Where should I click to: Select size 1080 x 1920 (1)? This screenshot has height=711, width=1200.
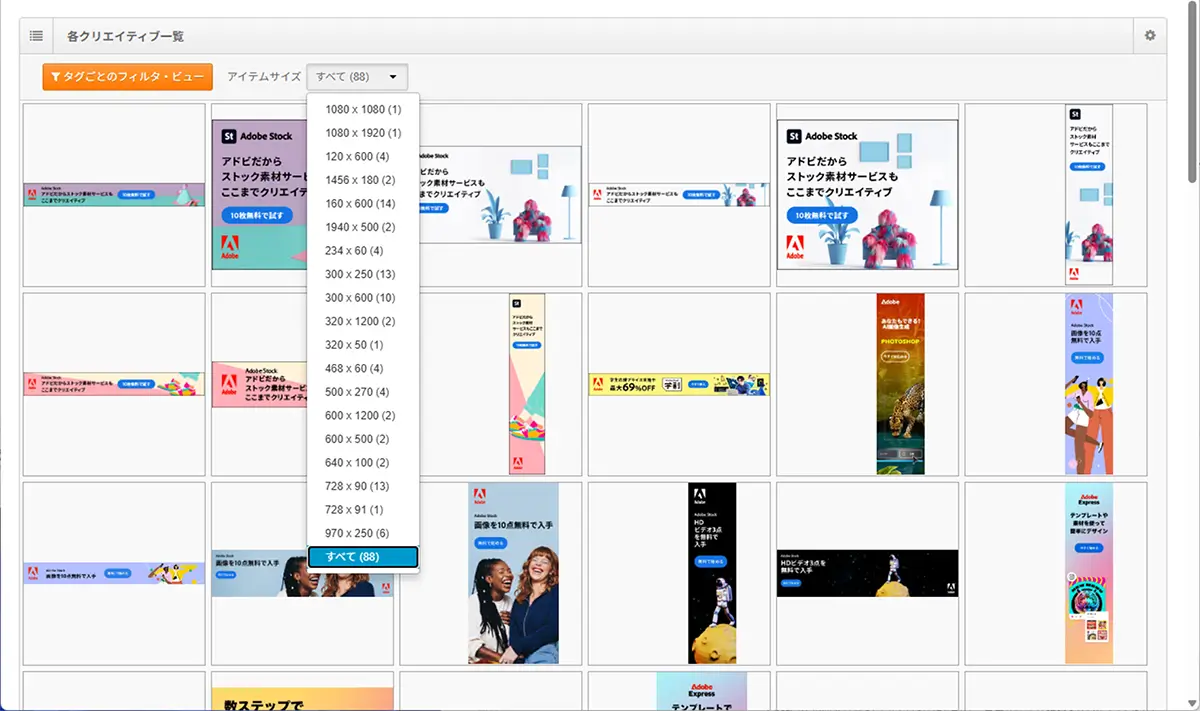click(x=363, y=133)
